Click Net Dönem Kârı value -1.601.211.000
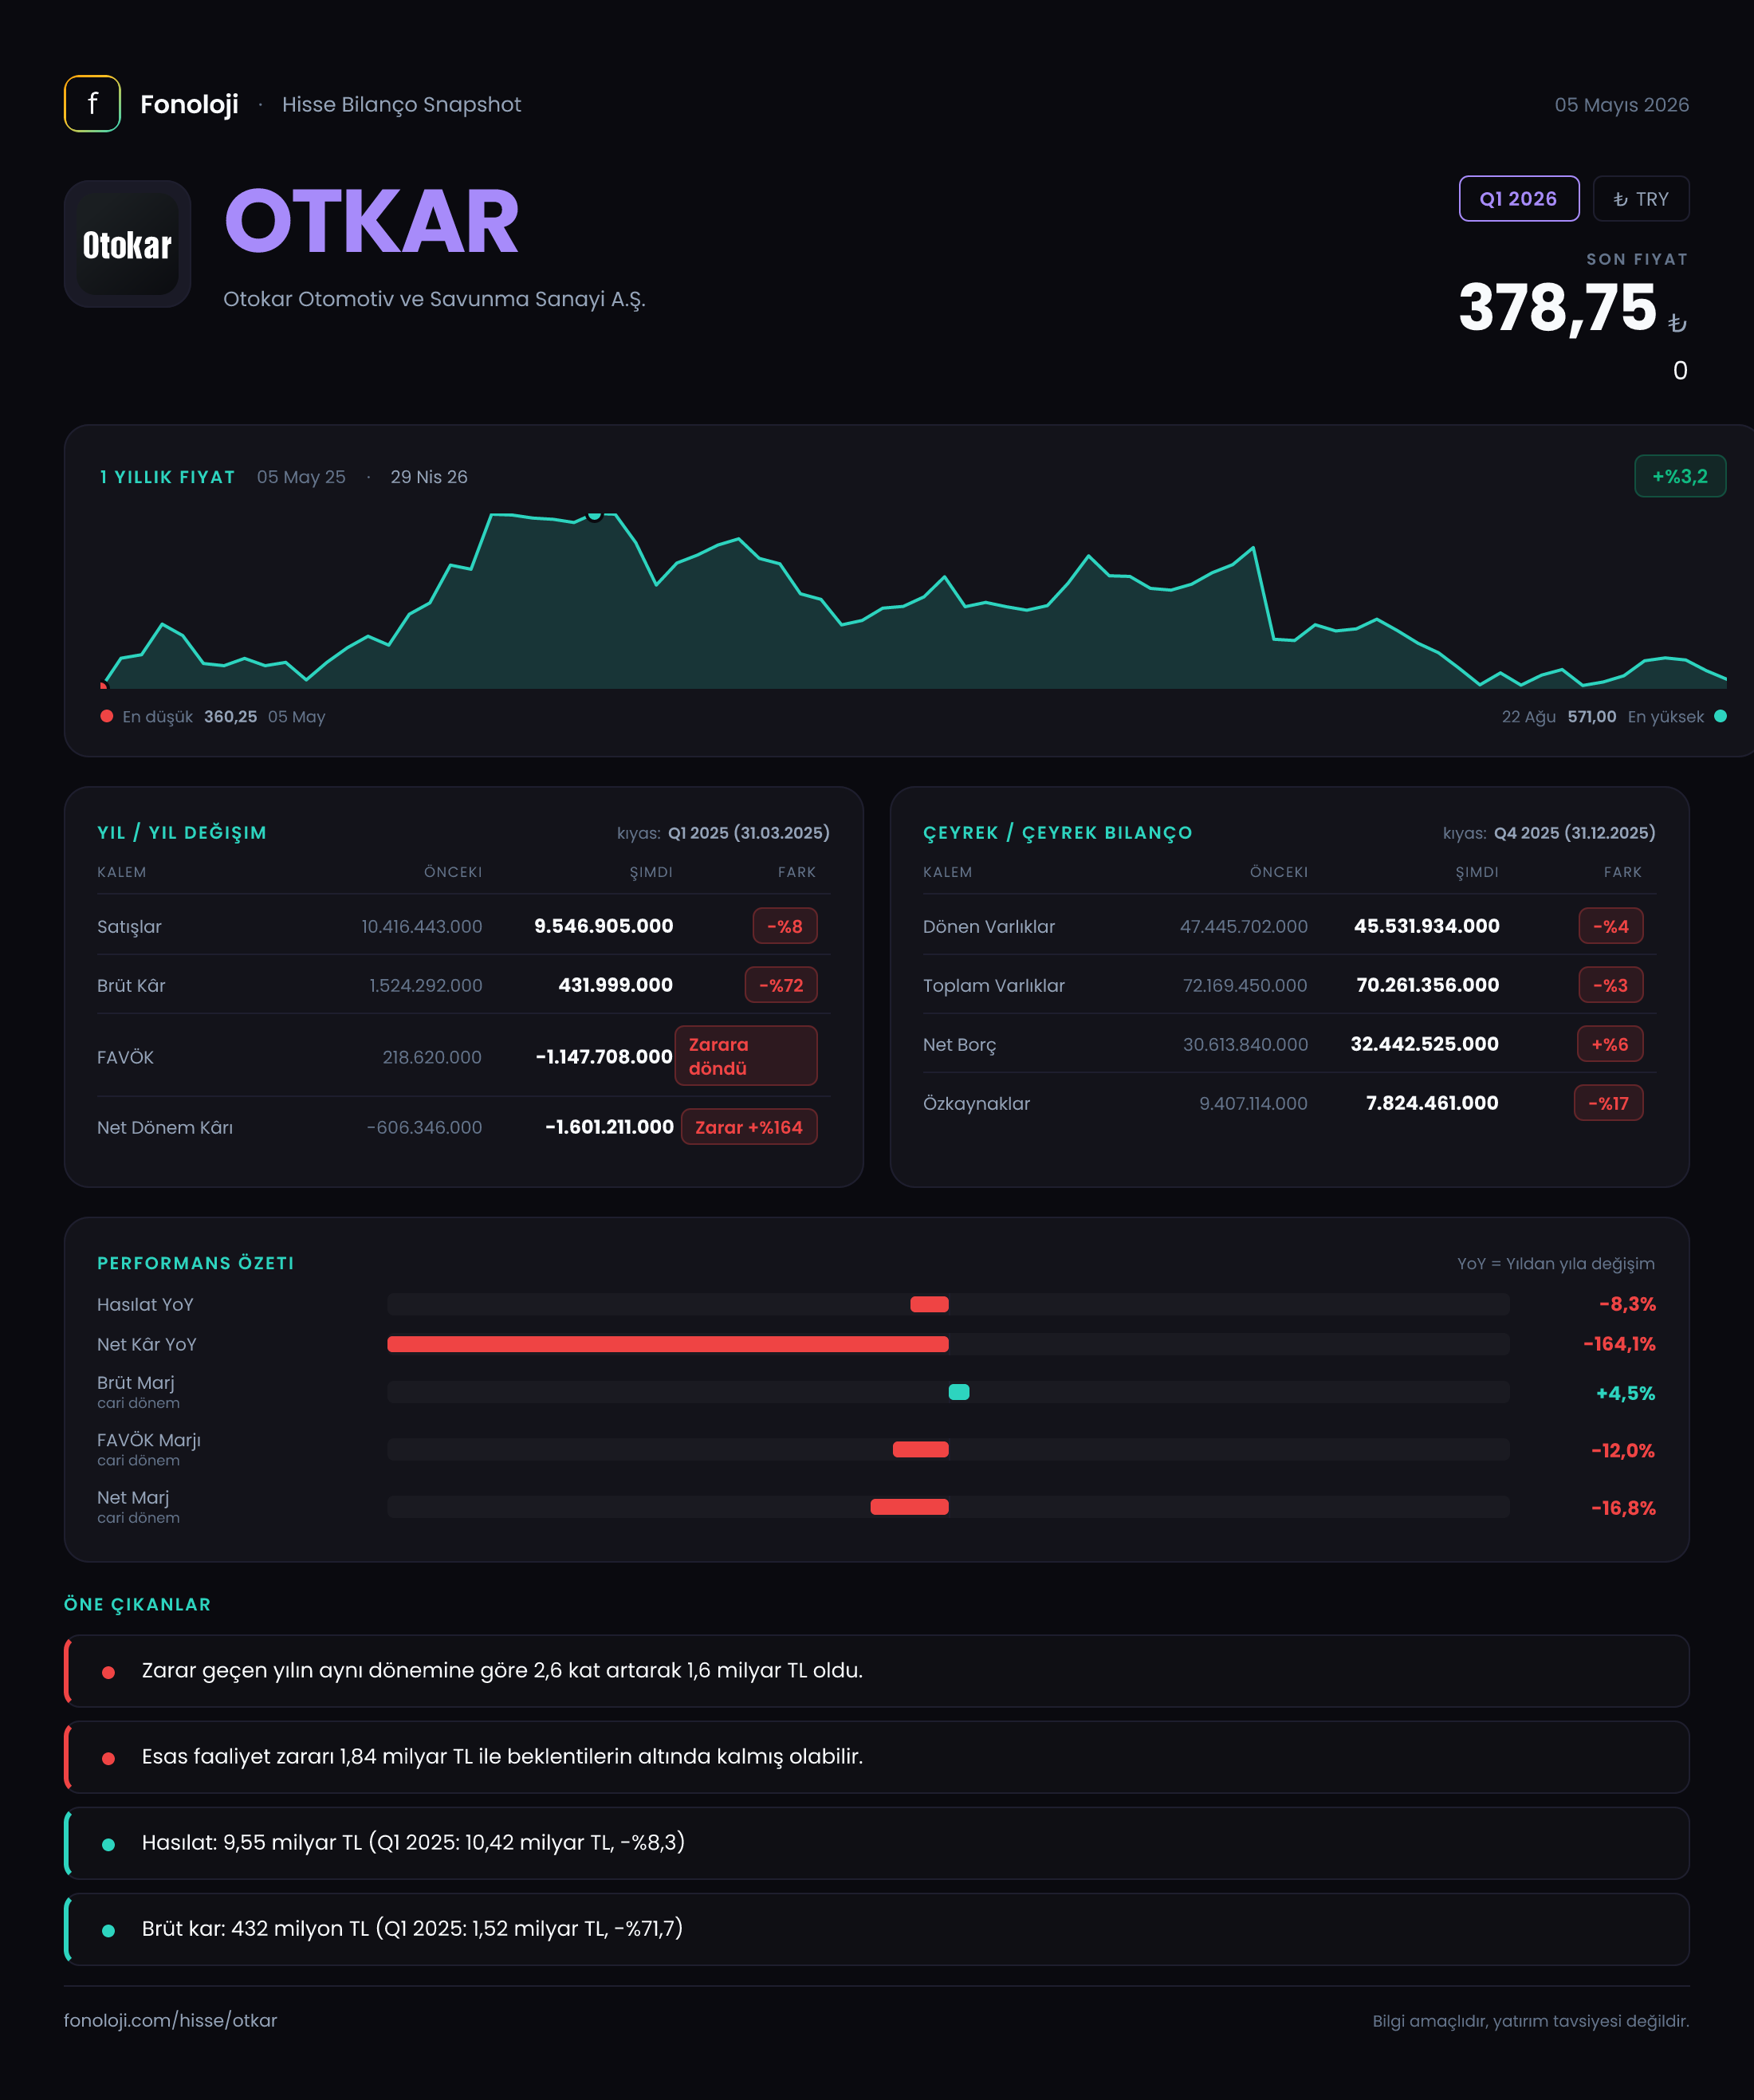The width and height of the screenshot is (1754, 2100). (609, 1127)
